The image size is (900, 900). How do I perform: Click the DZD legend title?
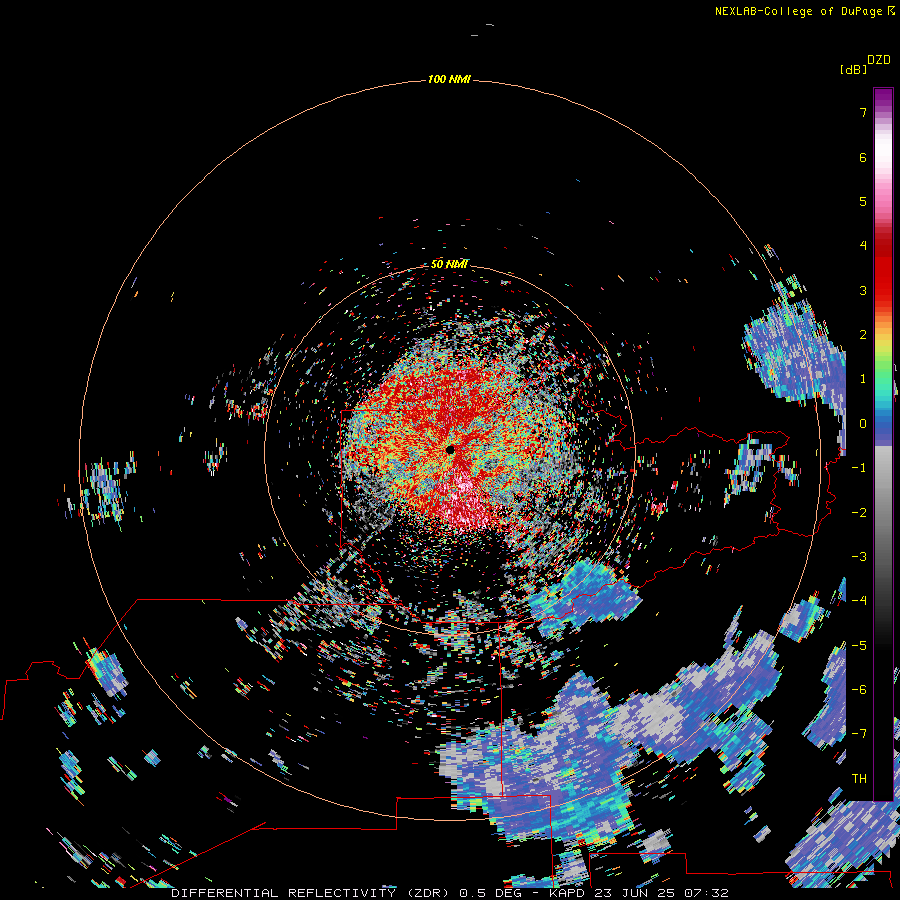coord(879,60)
